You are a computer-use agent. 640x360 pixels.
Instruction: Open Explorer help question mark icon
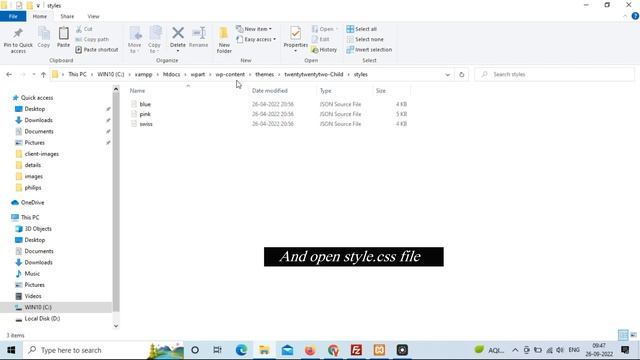pyautogui.click(x=635, y=16)
